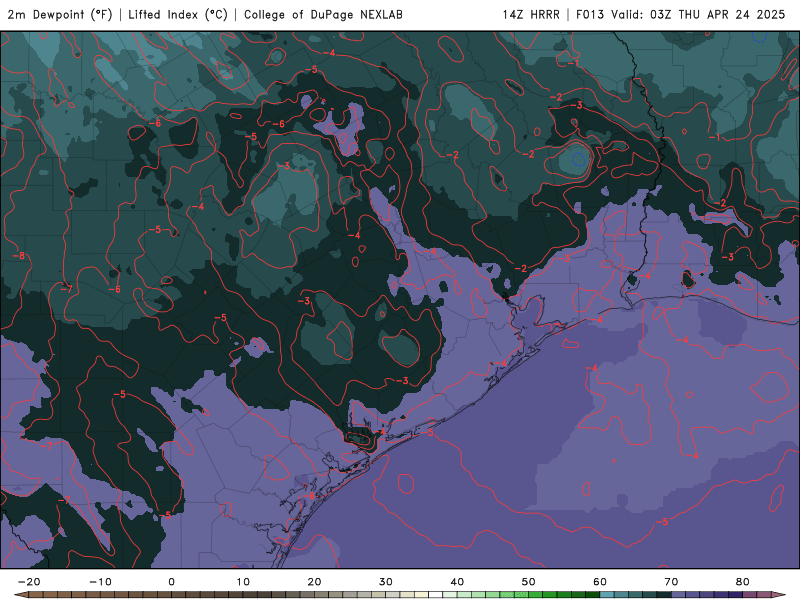The width and height of the screenshot is (800, 600).
Task: Click the '50' color scale label
Action: pyautogui.click(x=529, y=582)
